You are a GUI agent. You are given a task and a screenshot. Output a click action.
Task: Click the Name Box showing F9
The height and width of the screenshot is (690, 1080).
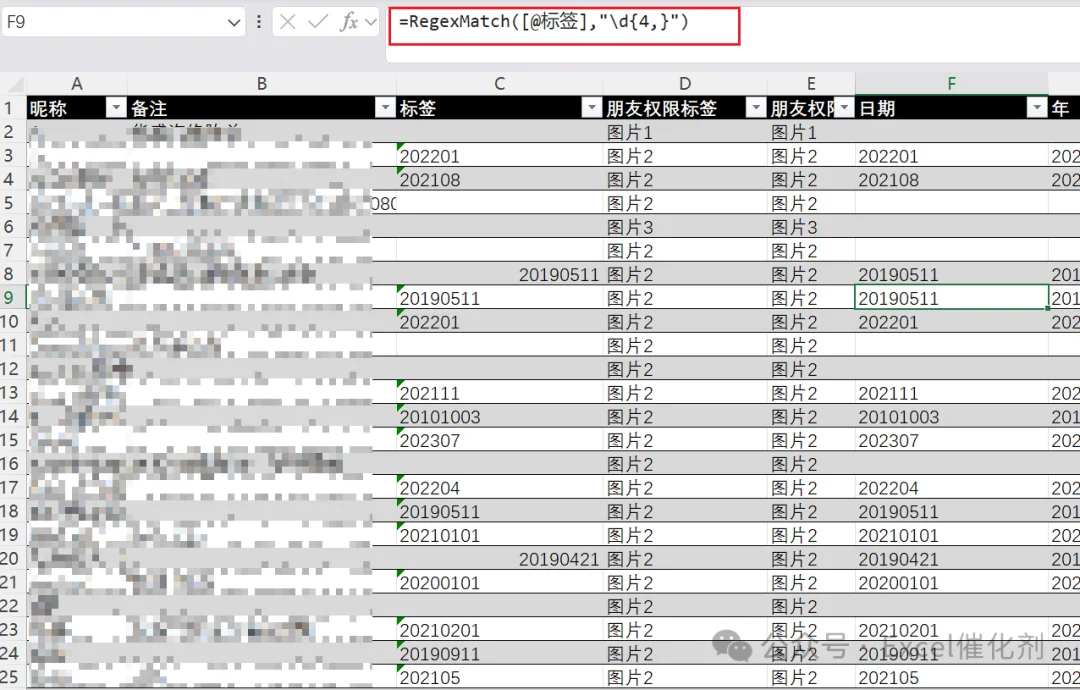pyautogui.click(x=123, y=22)
